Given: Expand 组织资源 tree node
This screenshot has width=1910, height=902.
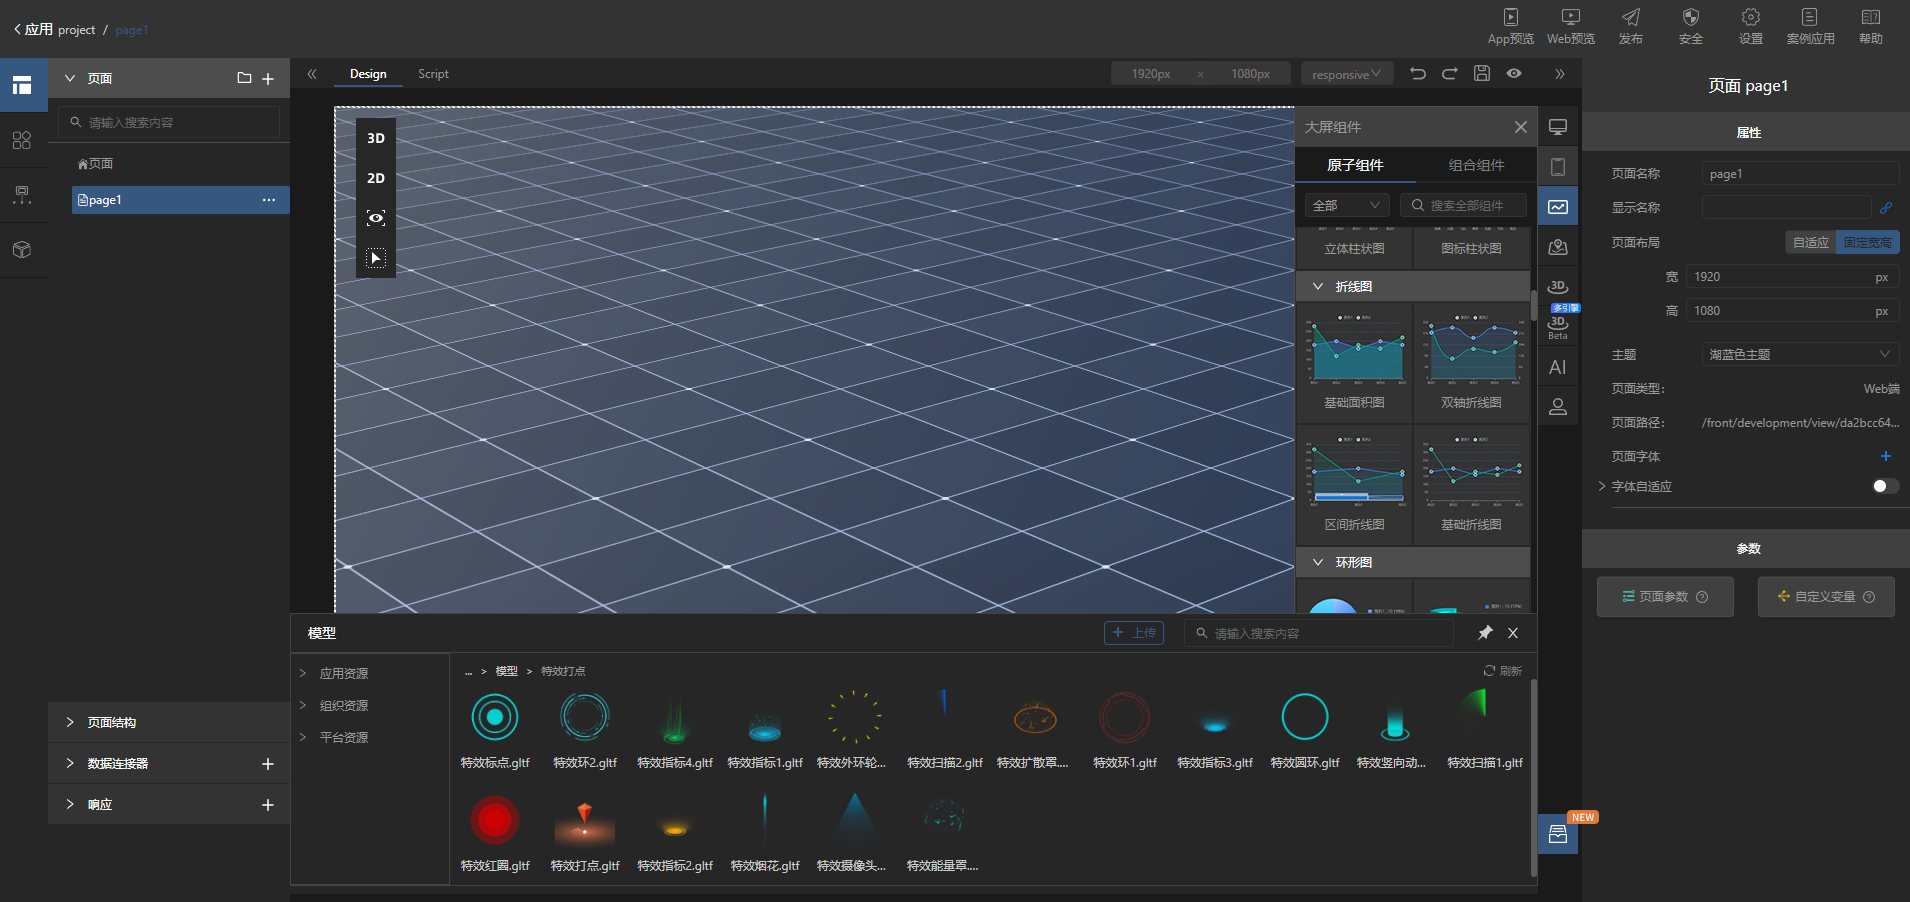Looking at the screenshot, I should pyautogui.click(x=303, y=705).
